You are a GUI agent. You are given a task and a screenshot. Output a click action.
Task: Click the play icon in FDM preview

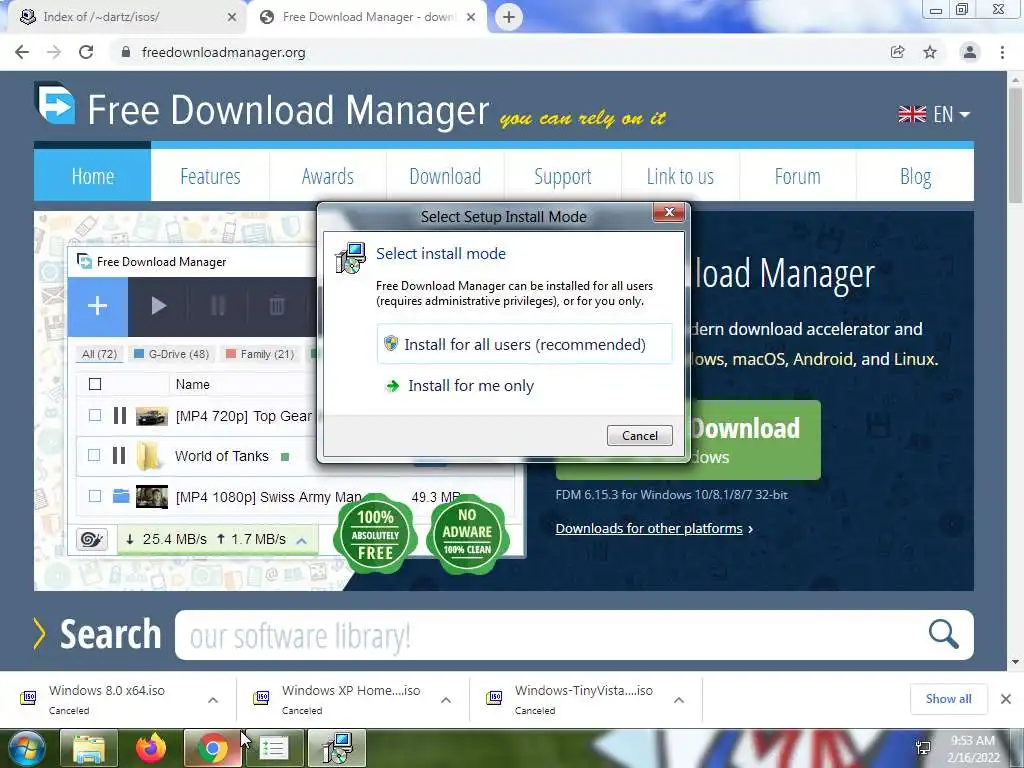coord(158,306)
